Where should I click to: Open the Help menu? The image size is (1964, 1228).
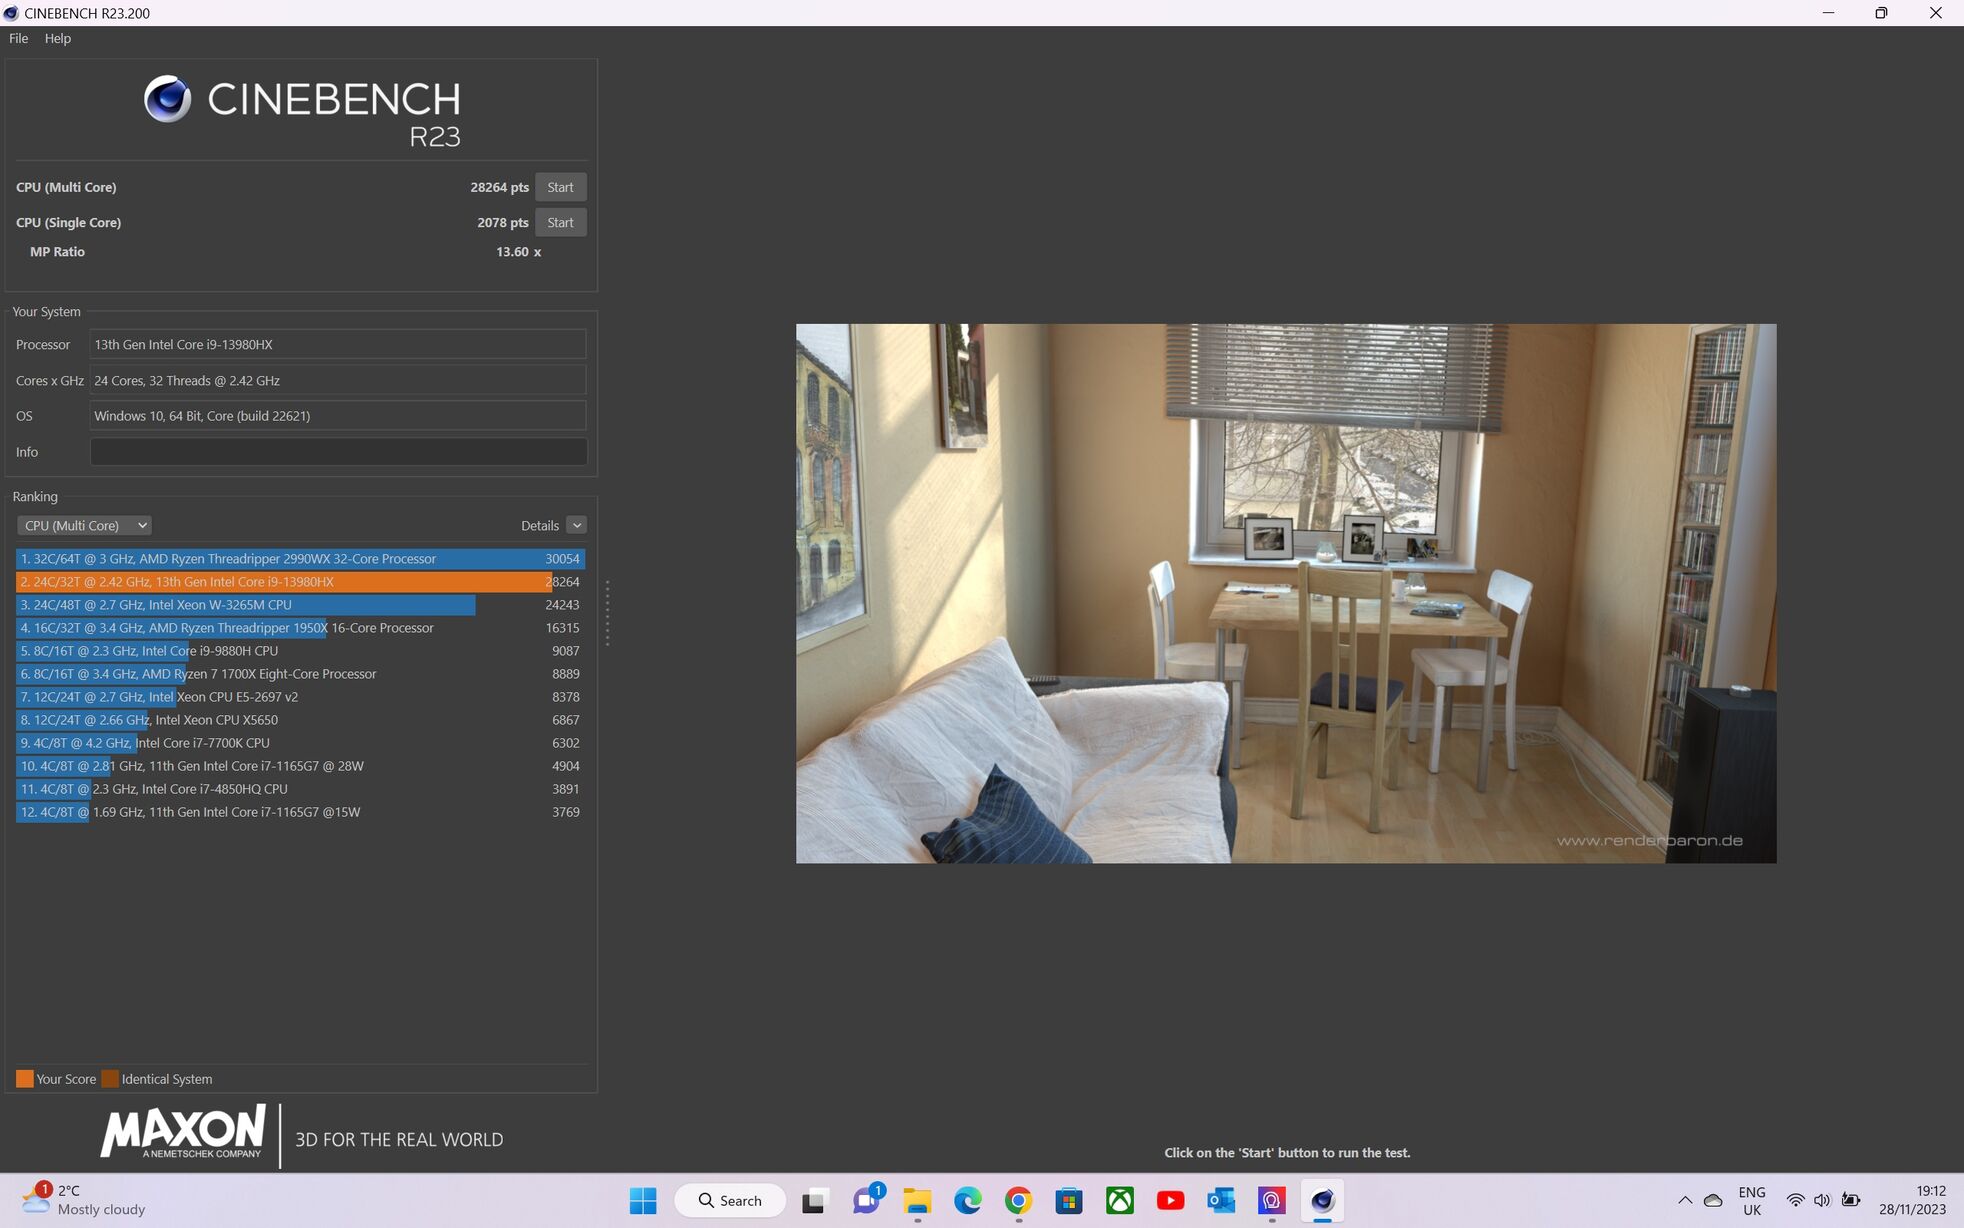(x=57, y=38)
